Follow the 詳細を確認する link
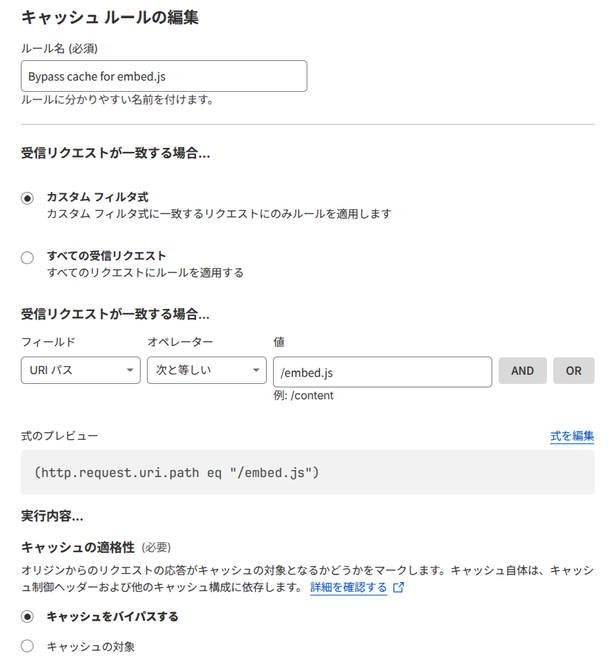Viewport: 614px width, 662px height. (x=348, y=588)
